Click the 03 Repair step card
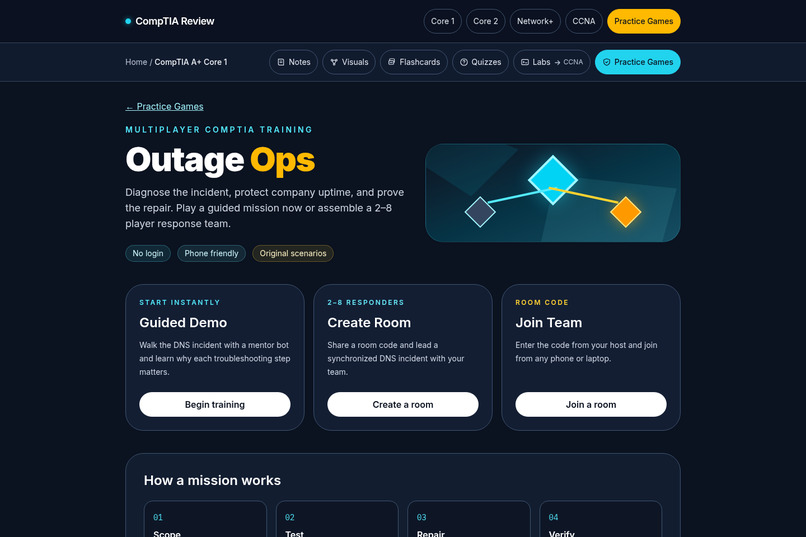806x537 pixels. point(469,519)
